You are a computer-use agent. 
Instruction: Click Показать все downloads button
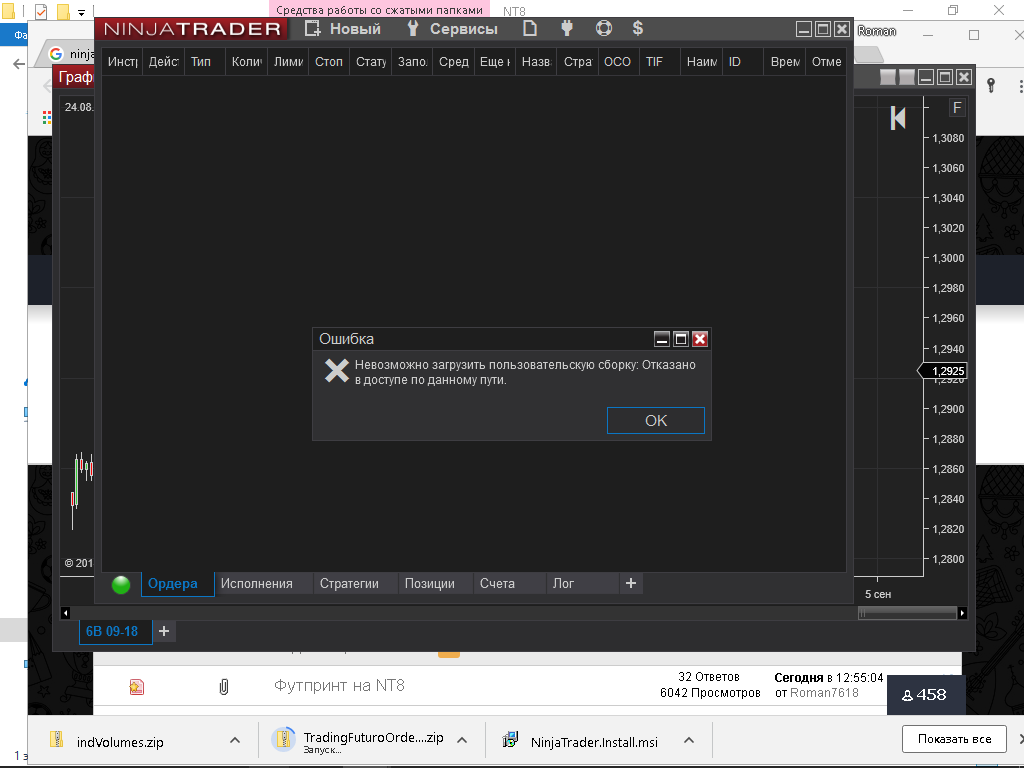click(x=954, y=739)
